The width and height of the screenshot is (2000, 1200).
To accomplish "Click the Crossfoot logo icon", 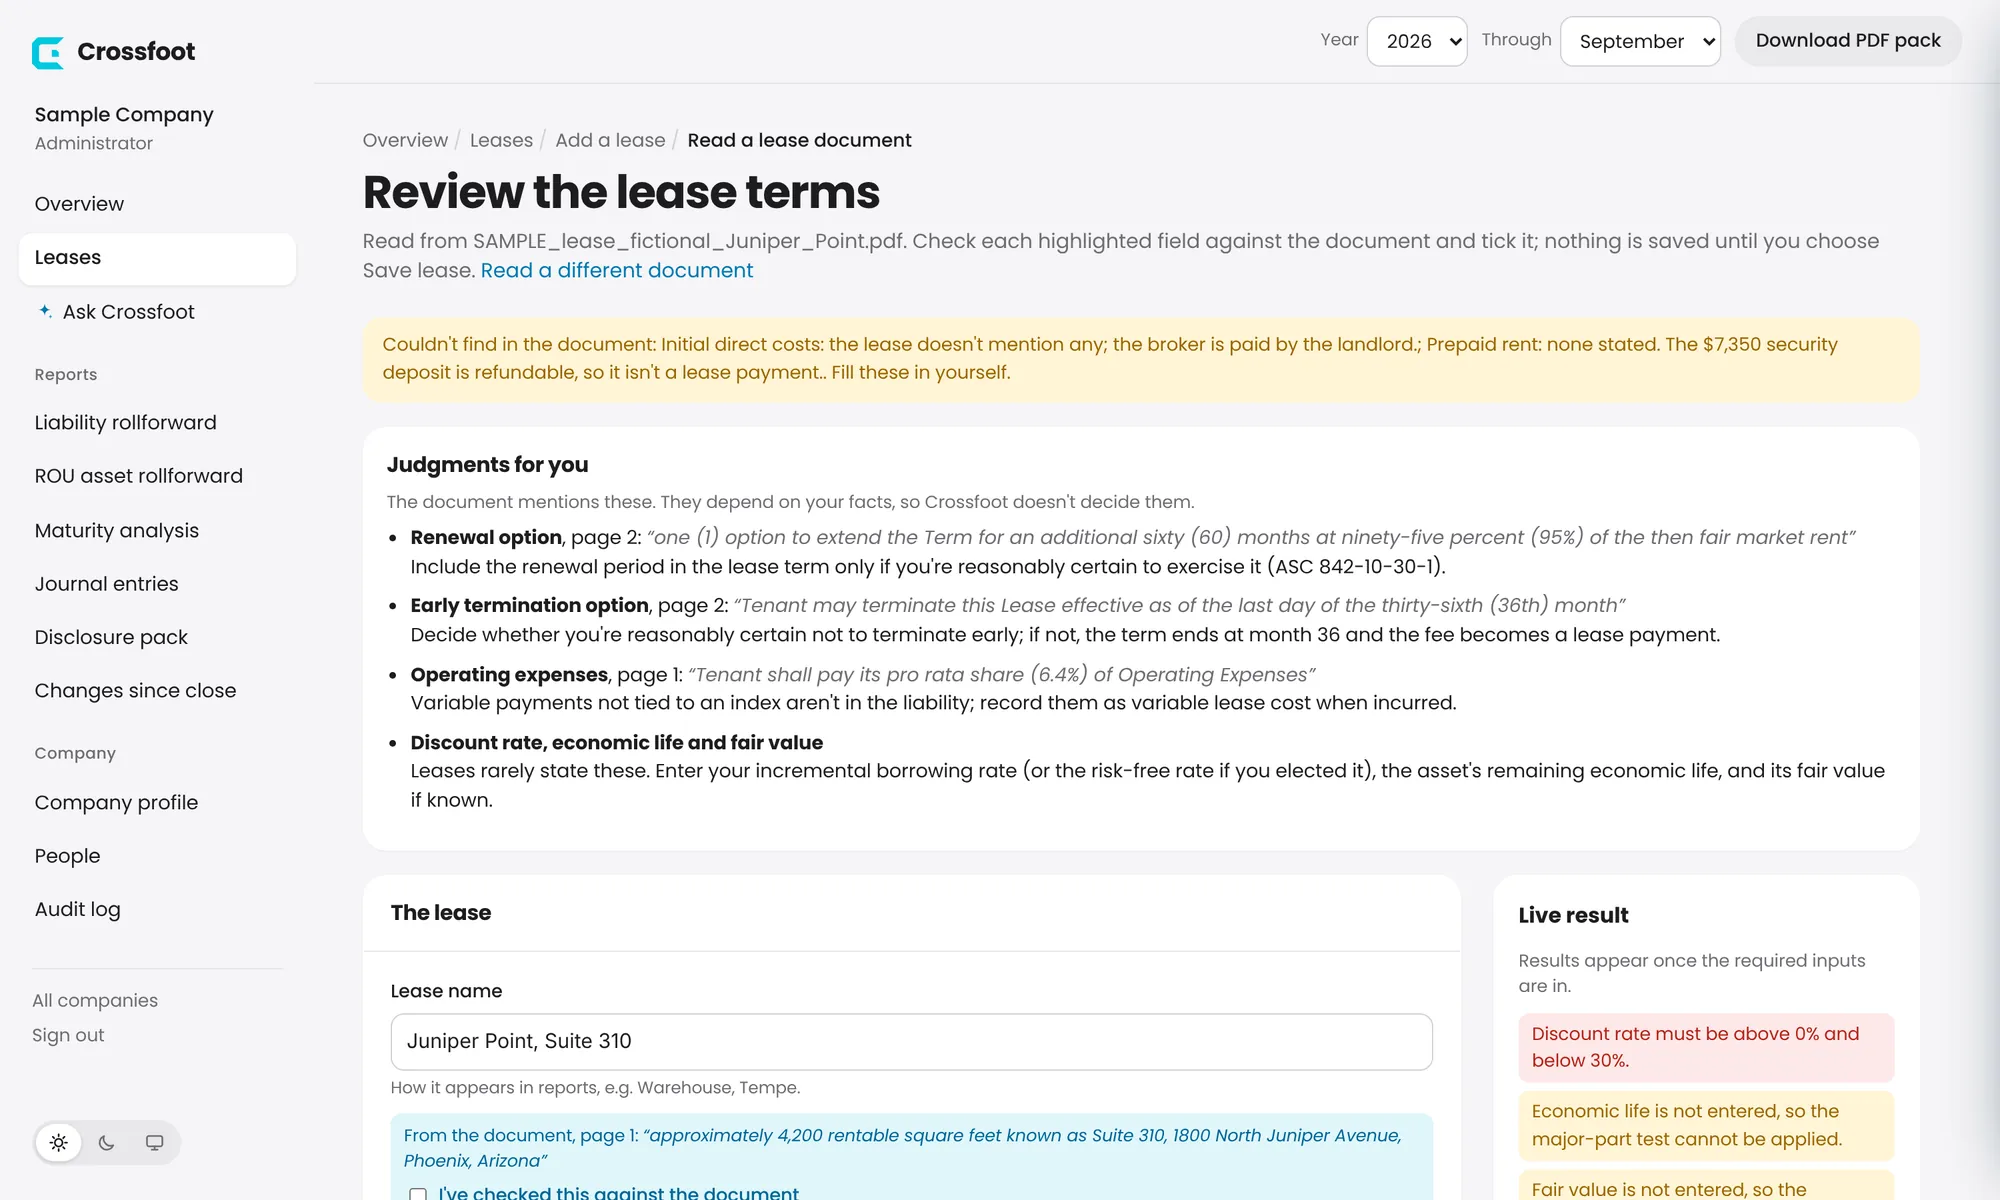I will pyautogui.click(x=47, y=52).
